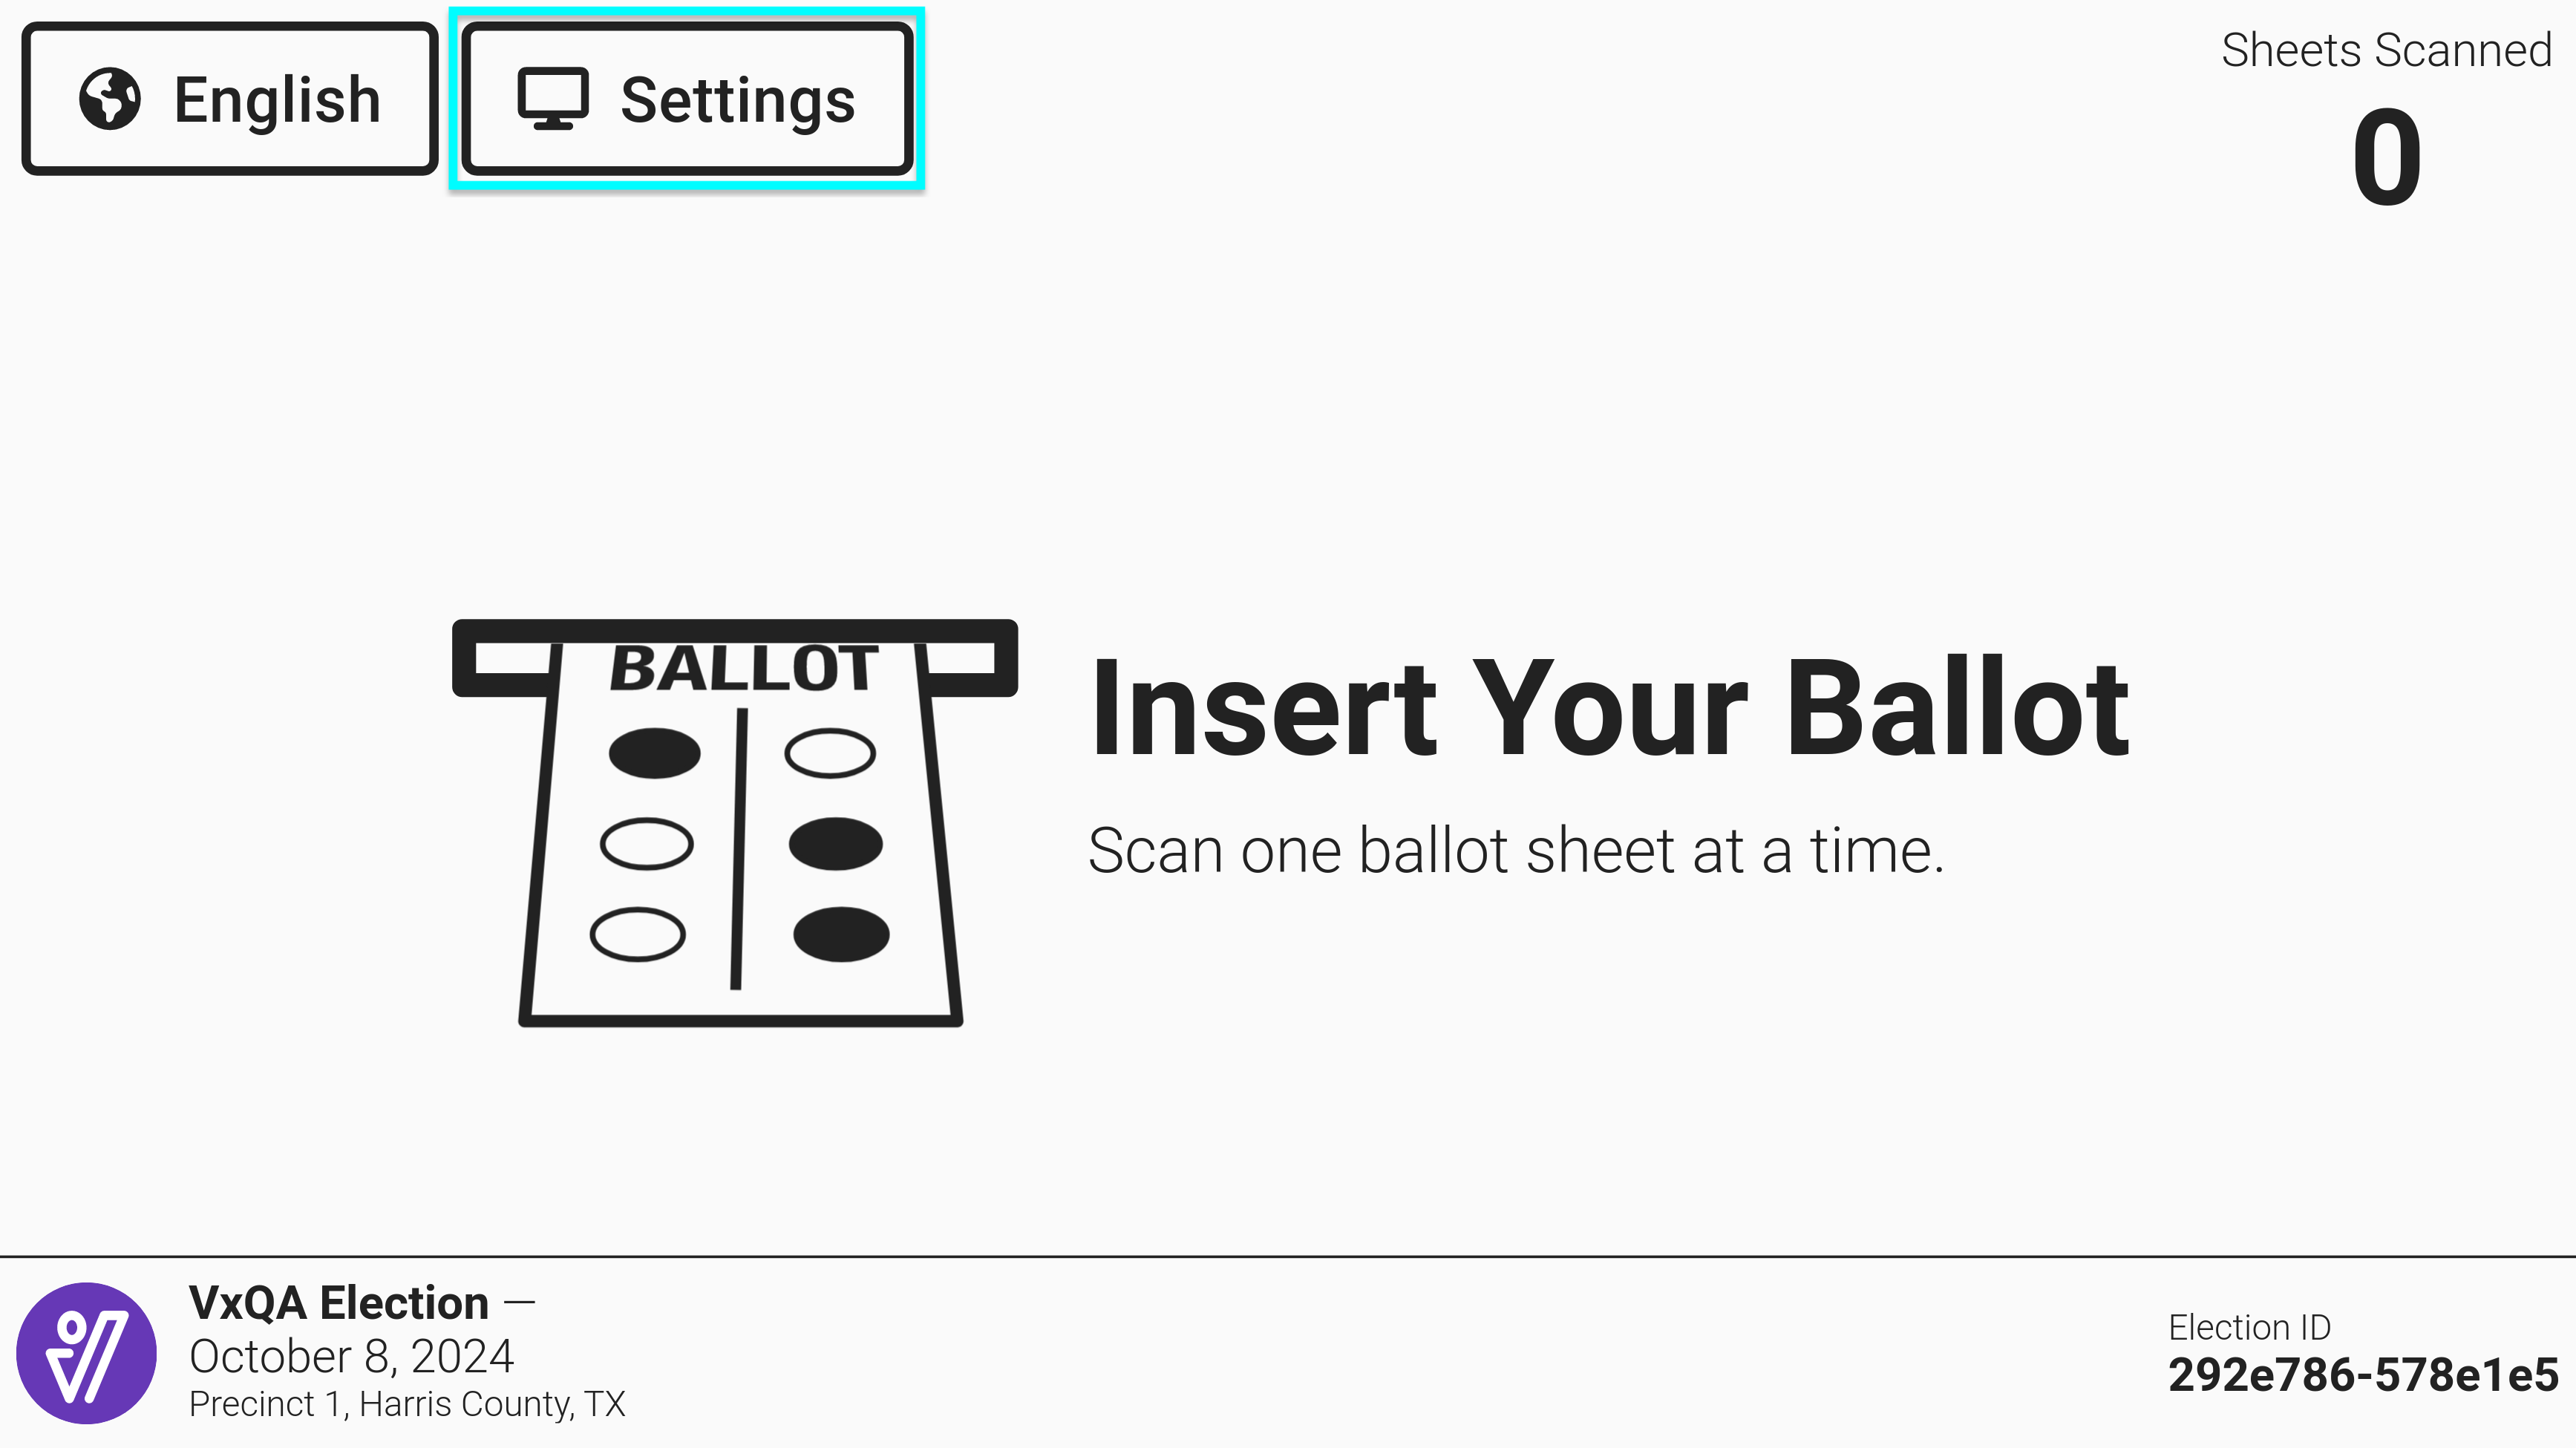Click the bottom-left empty oval on ballot graphic
Viewport: 2576px width, 1448px height.
coord(638,934)
